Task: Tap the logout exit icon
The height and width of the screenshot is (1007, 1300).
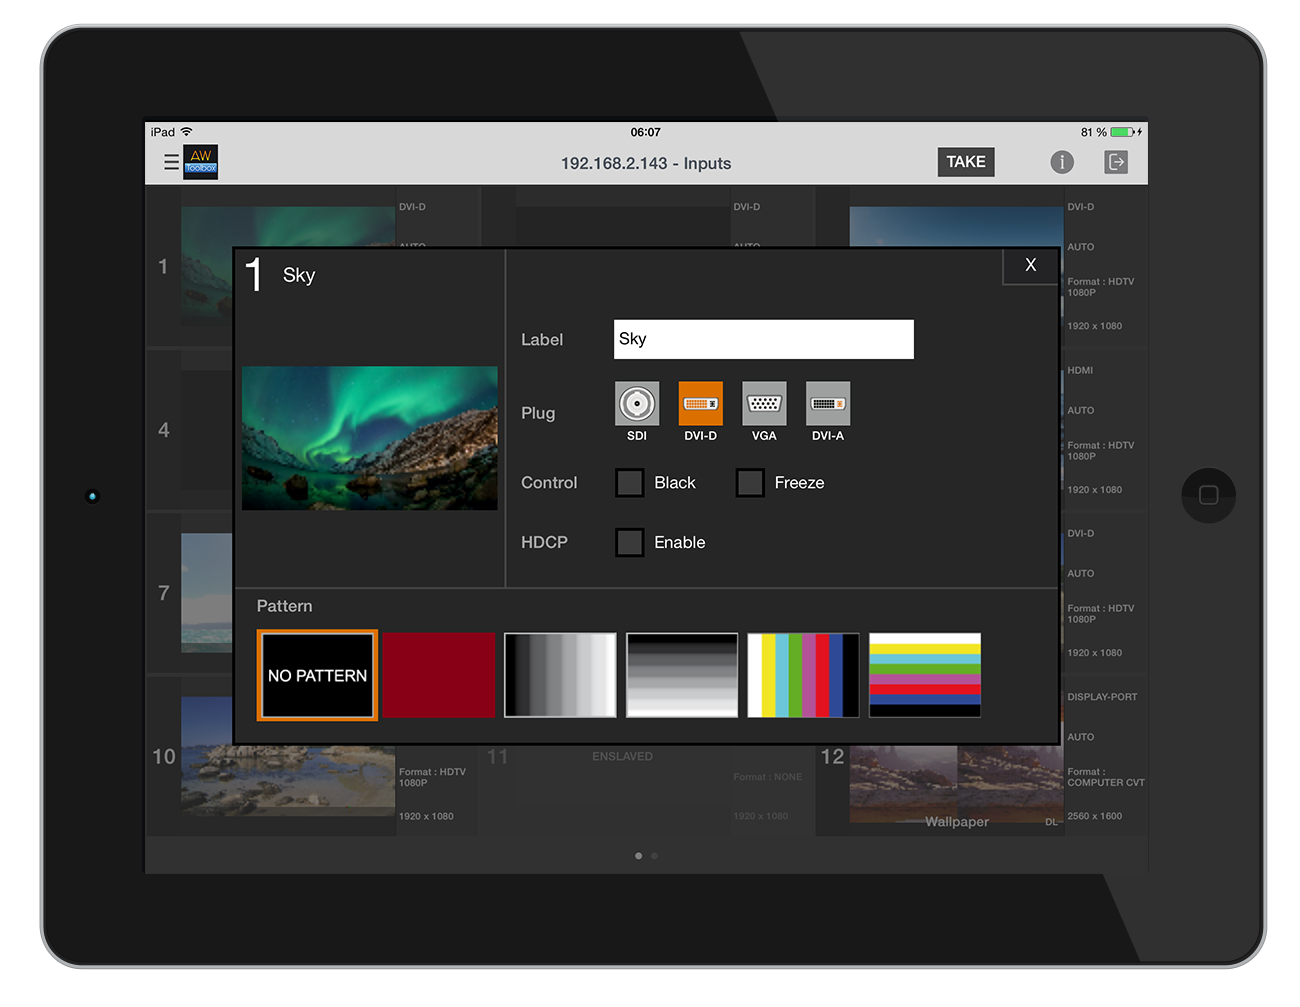Action: pyautogui.click(x=1116, y=162)
